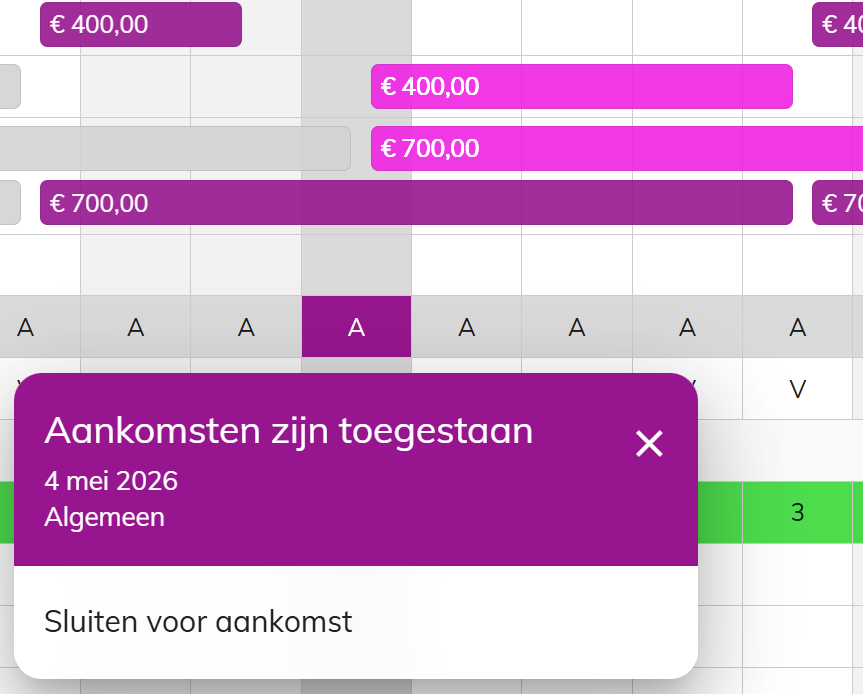Viewport: 863px width, 694px height.
Task: Click the Algemeen label in the popup
Action: click(x=105, y=517)
